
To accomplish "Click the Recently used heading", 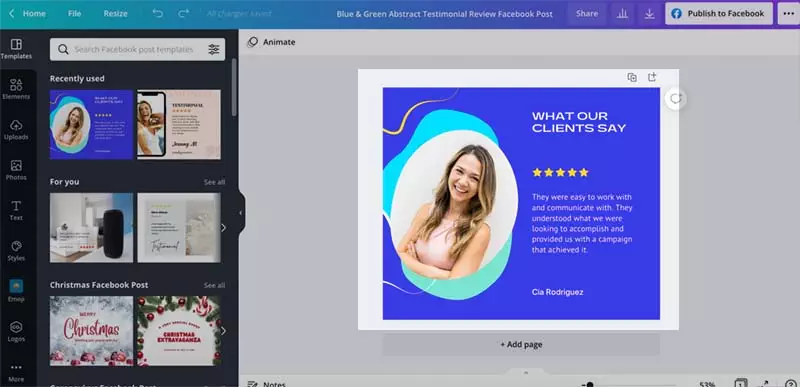I will (77, 79).
